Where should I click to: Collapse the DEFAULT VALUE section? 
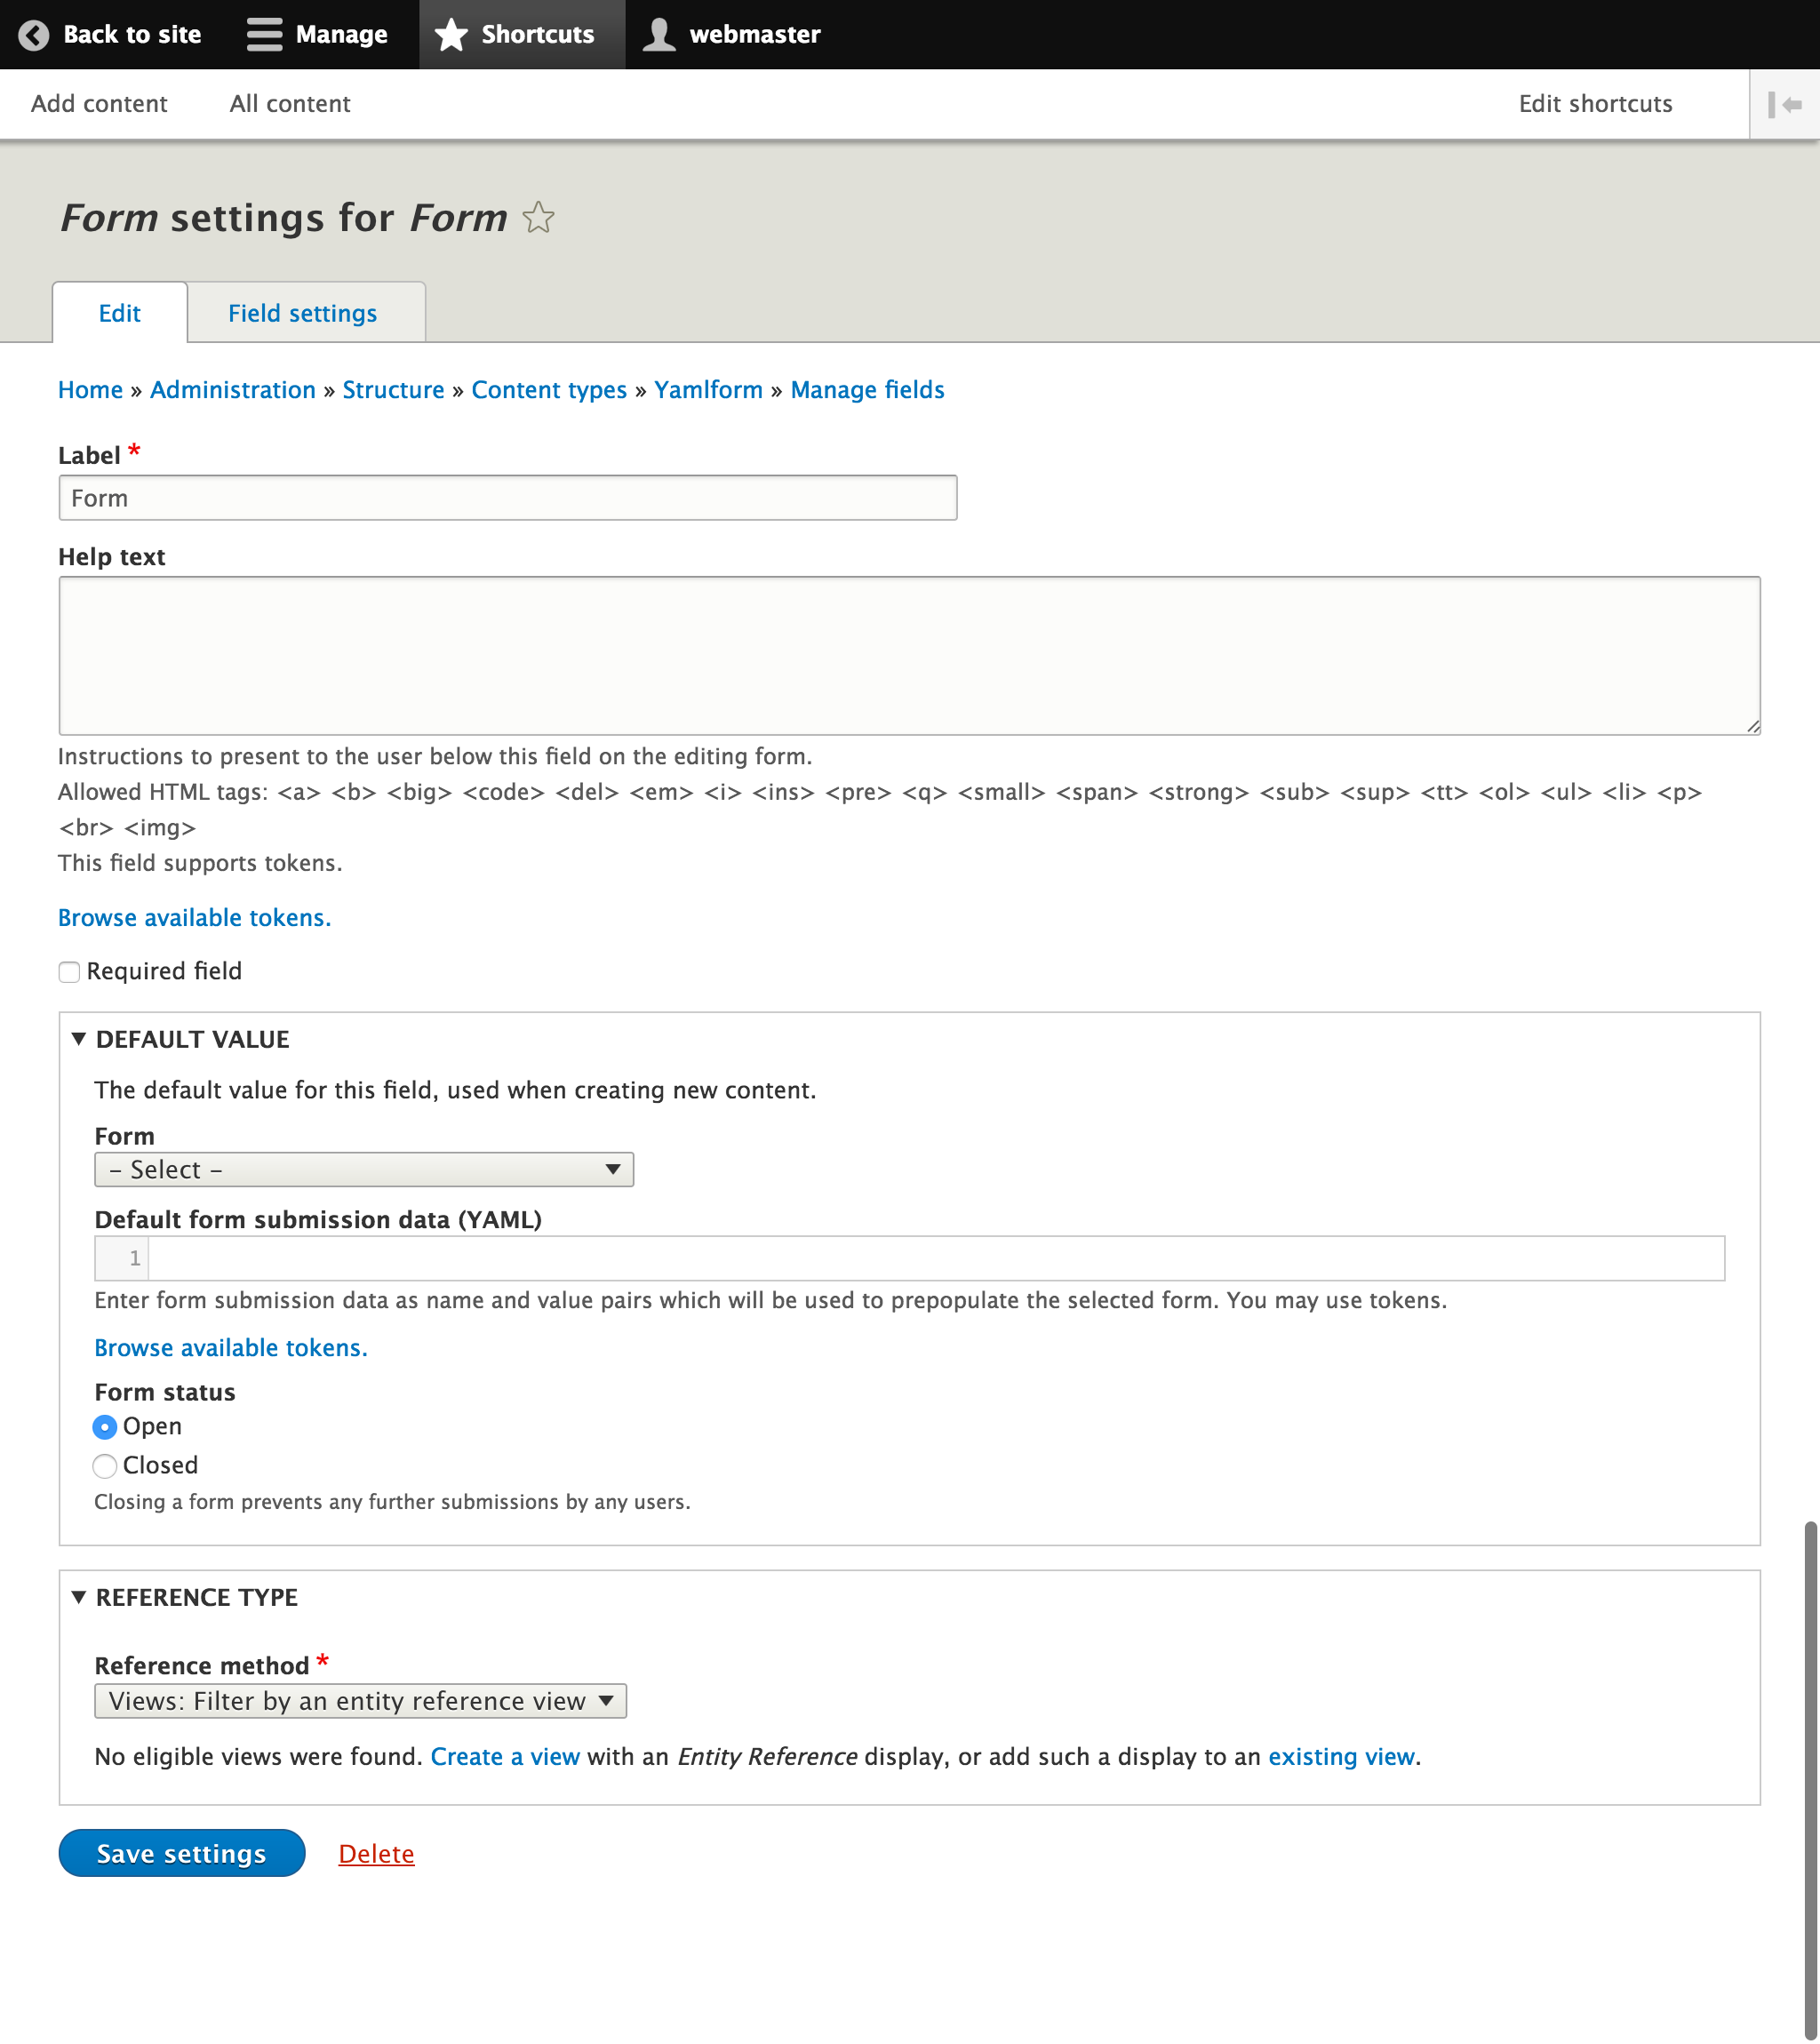[79, 1039]
